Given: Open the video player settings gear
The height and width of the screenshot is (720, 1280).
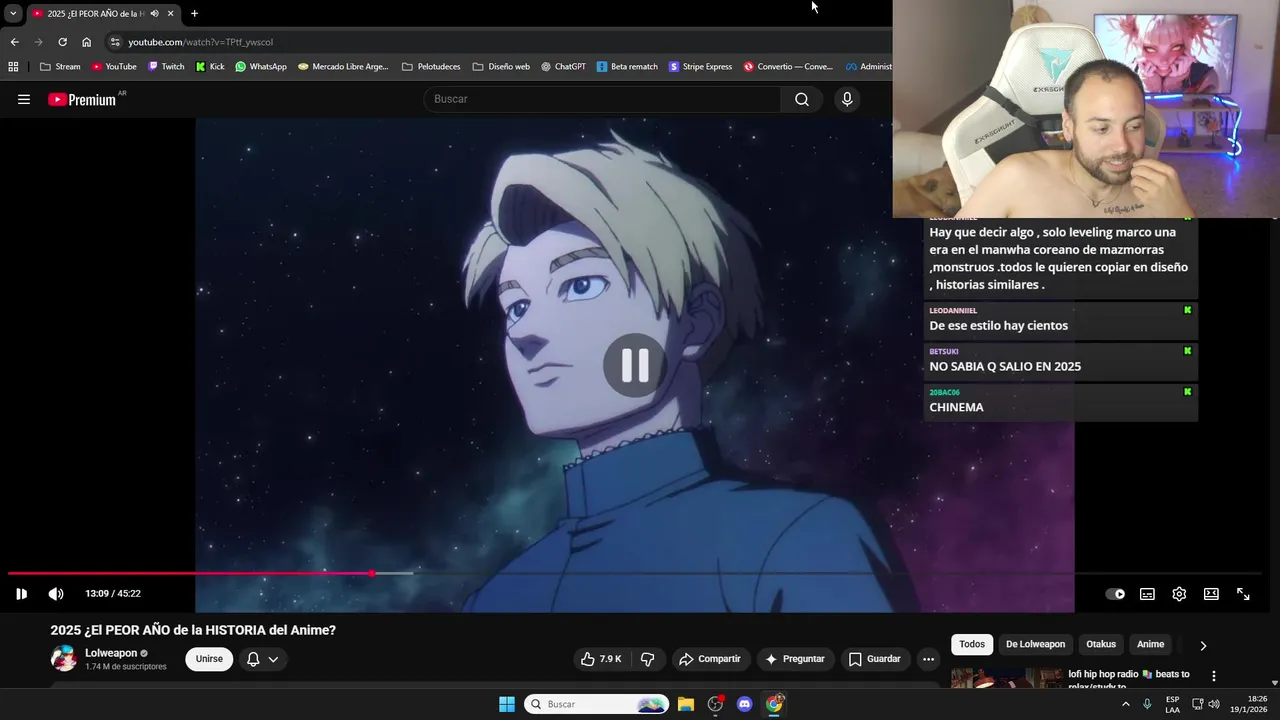Looking at the screenshot, I should click(1179, 594).
